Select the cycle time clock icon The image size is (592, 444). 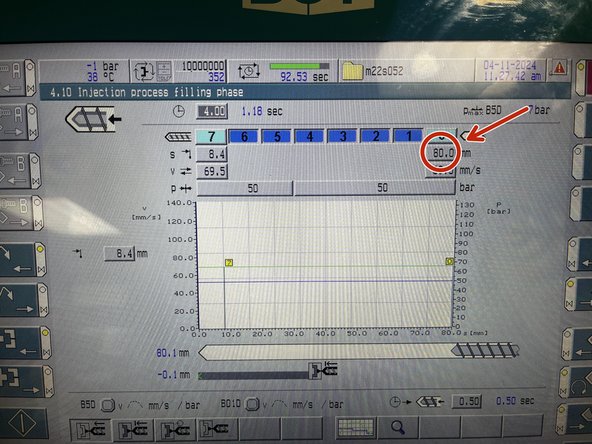pyautogui.click(x=249, y=71)
